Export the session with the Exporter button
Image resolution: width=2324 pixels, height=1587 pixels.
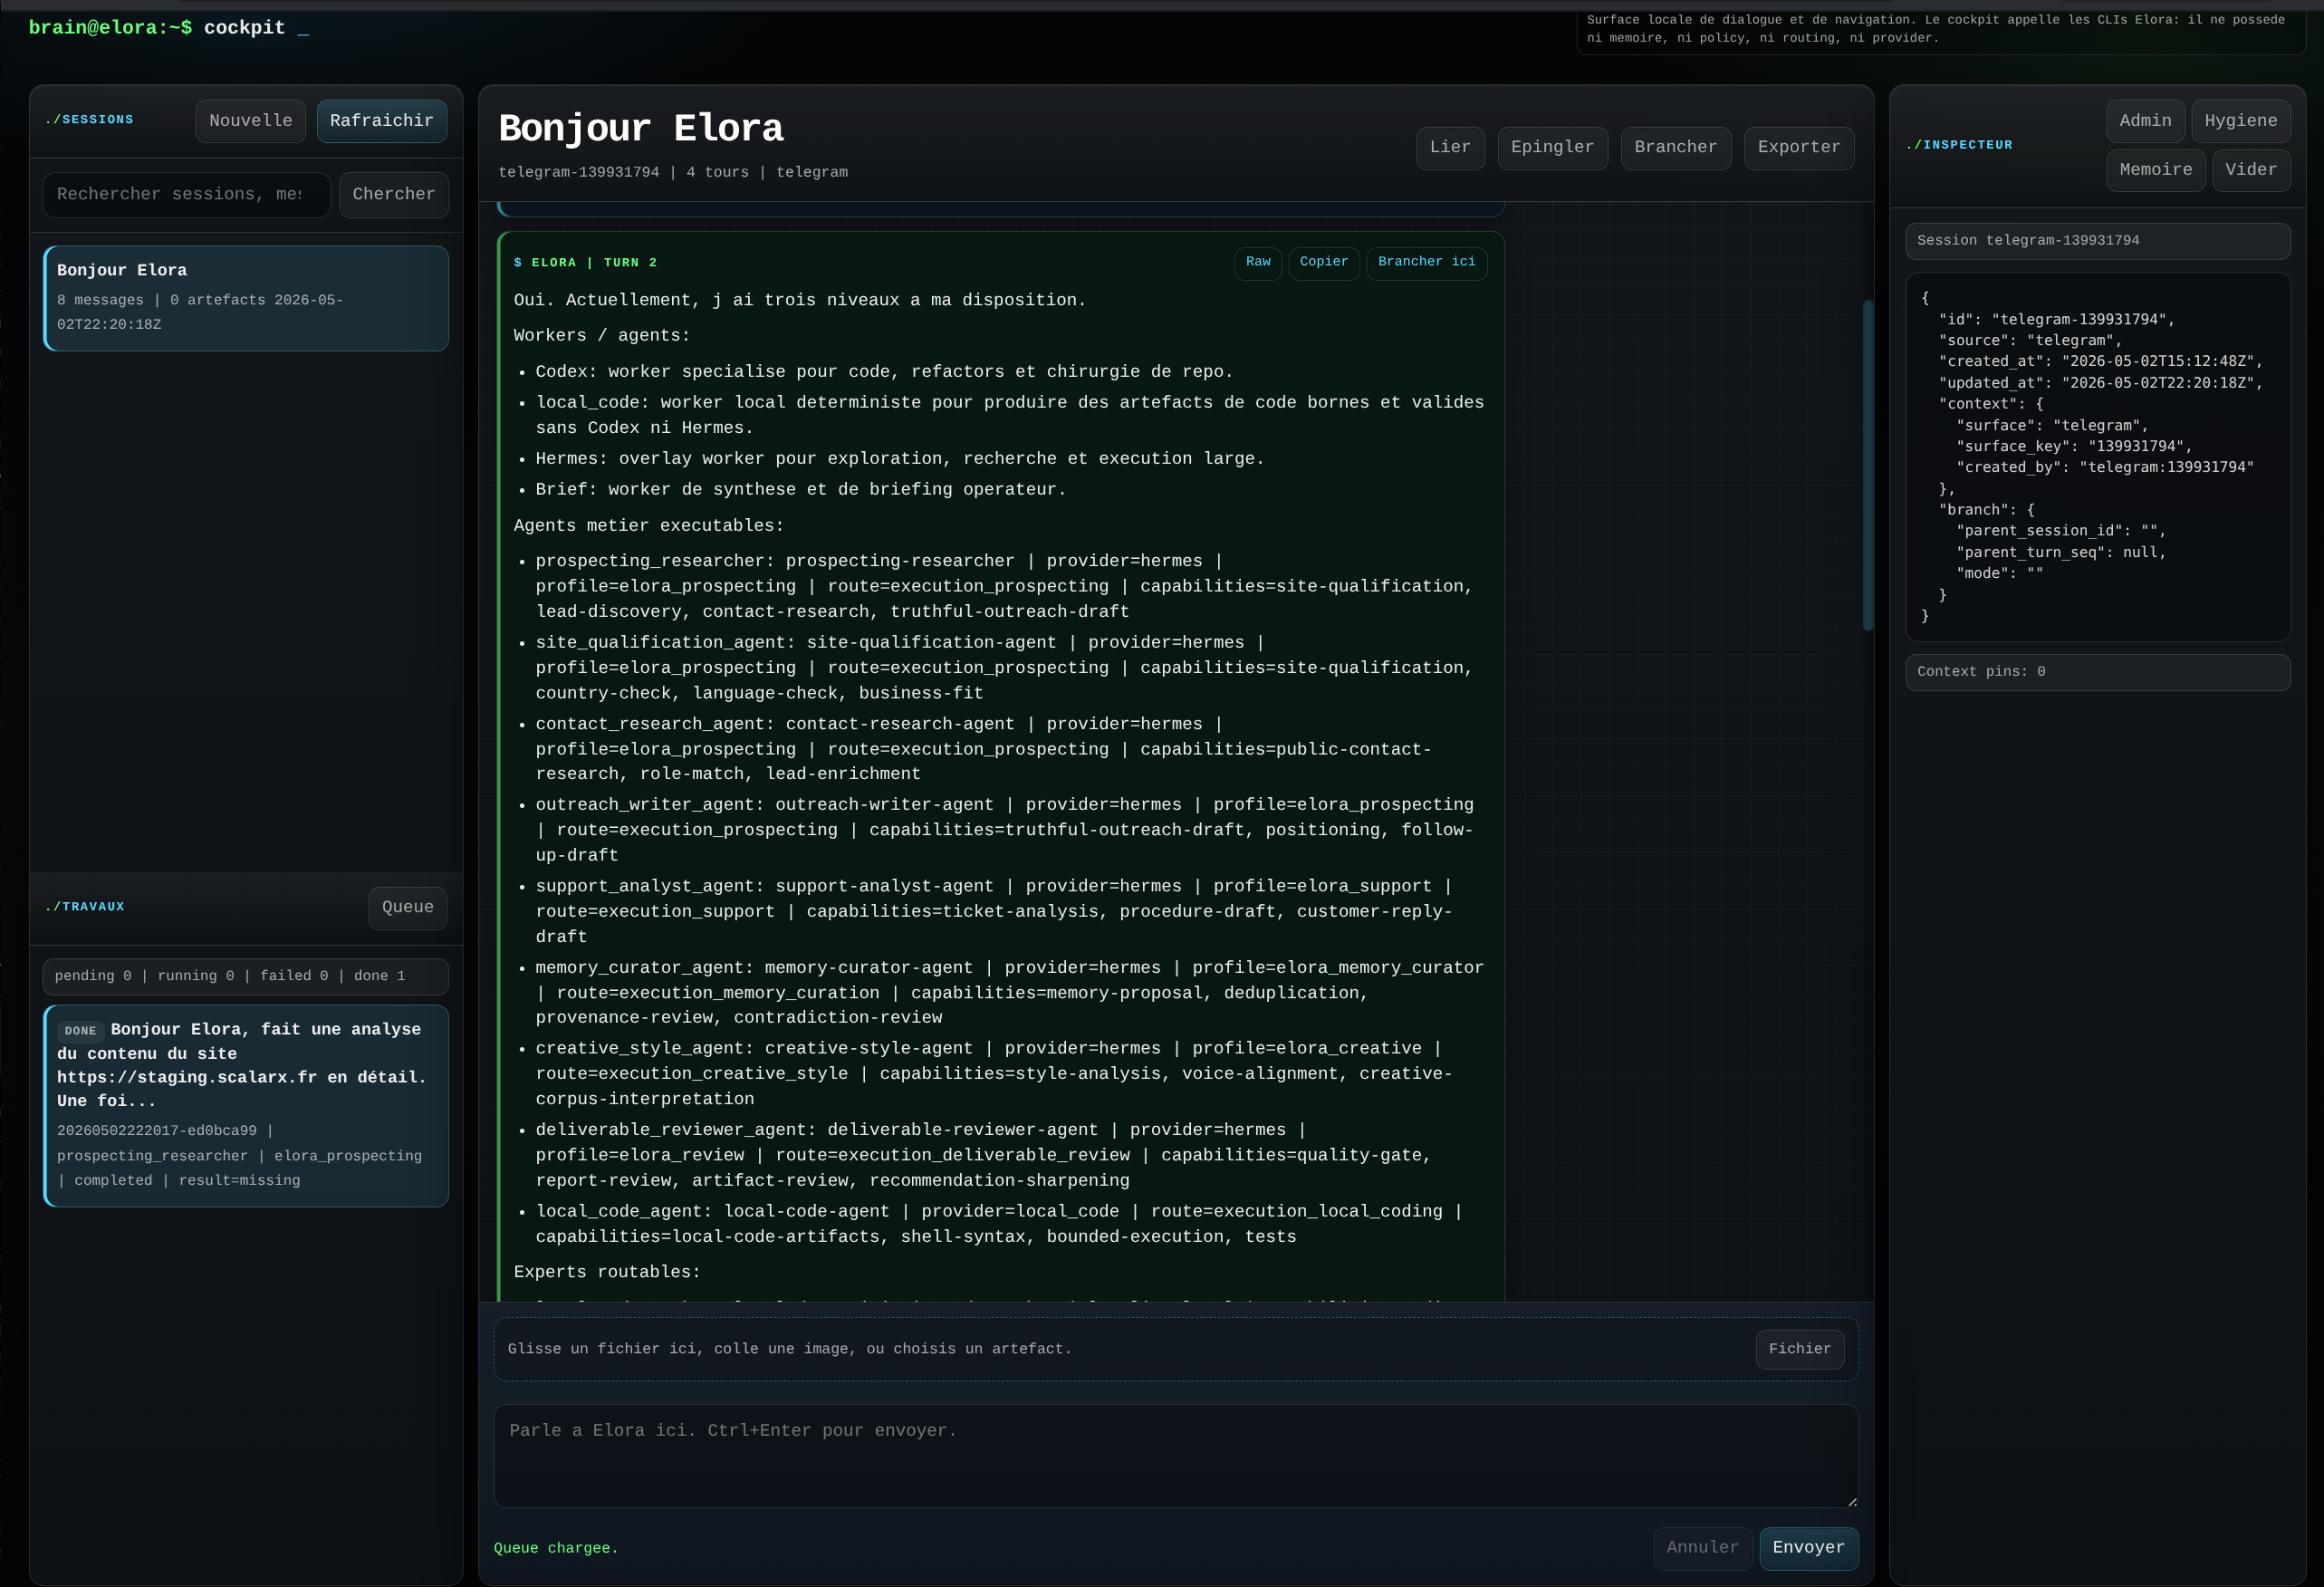coord(1799,148)
